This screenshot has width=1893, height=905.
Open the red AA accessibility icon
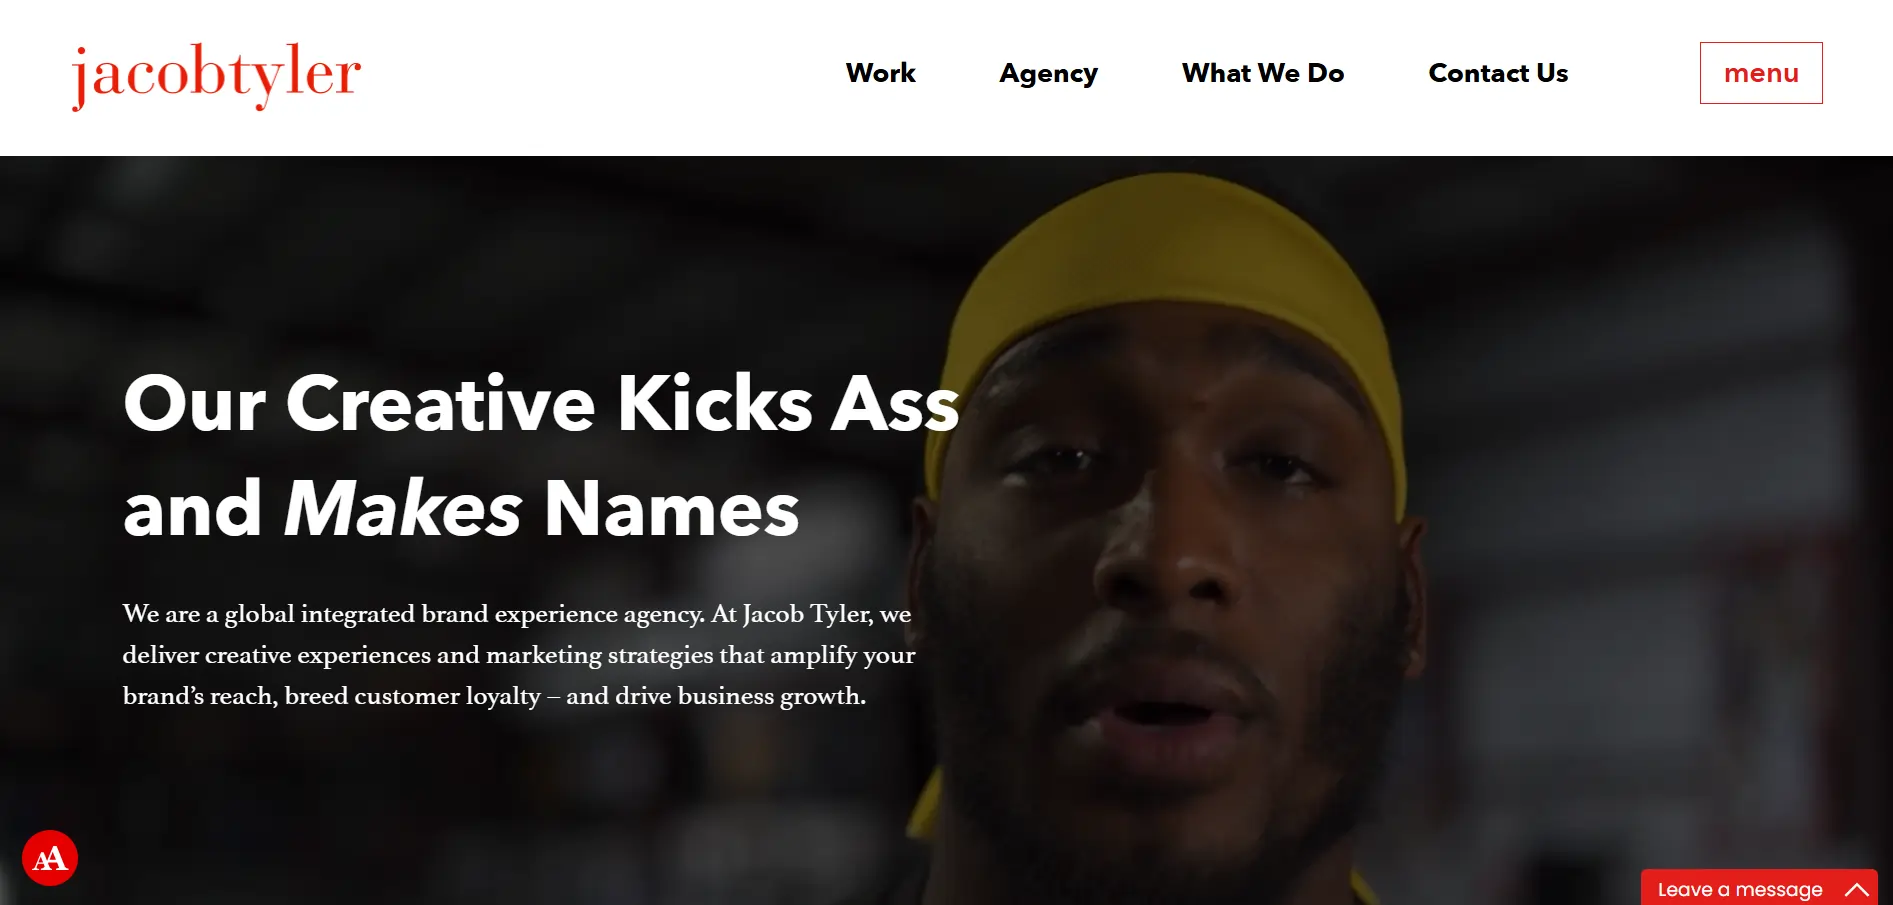point(50,858)
